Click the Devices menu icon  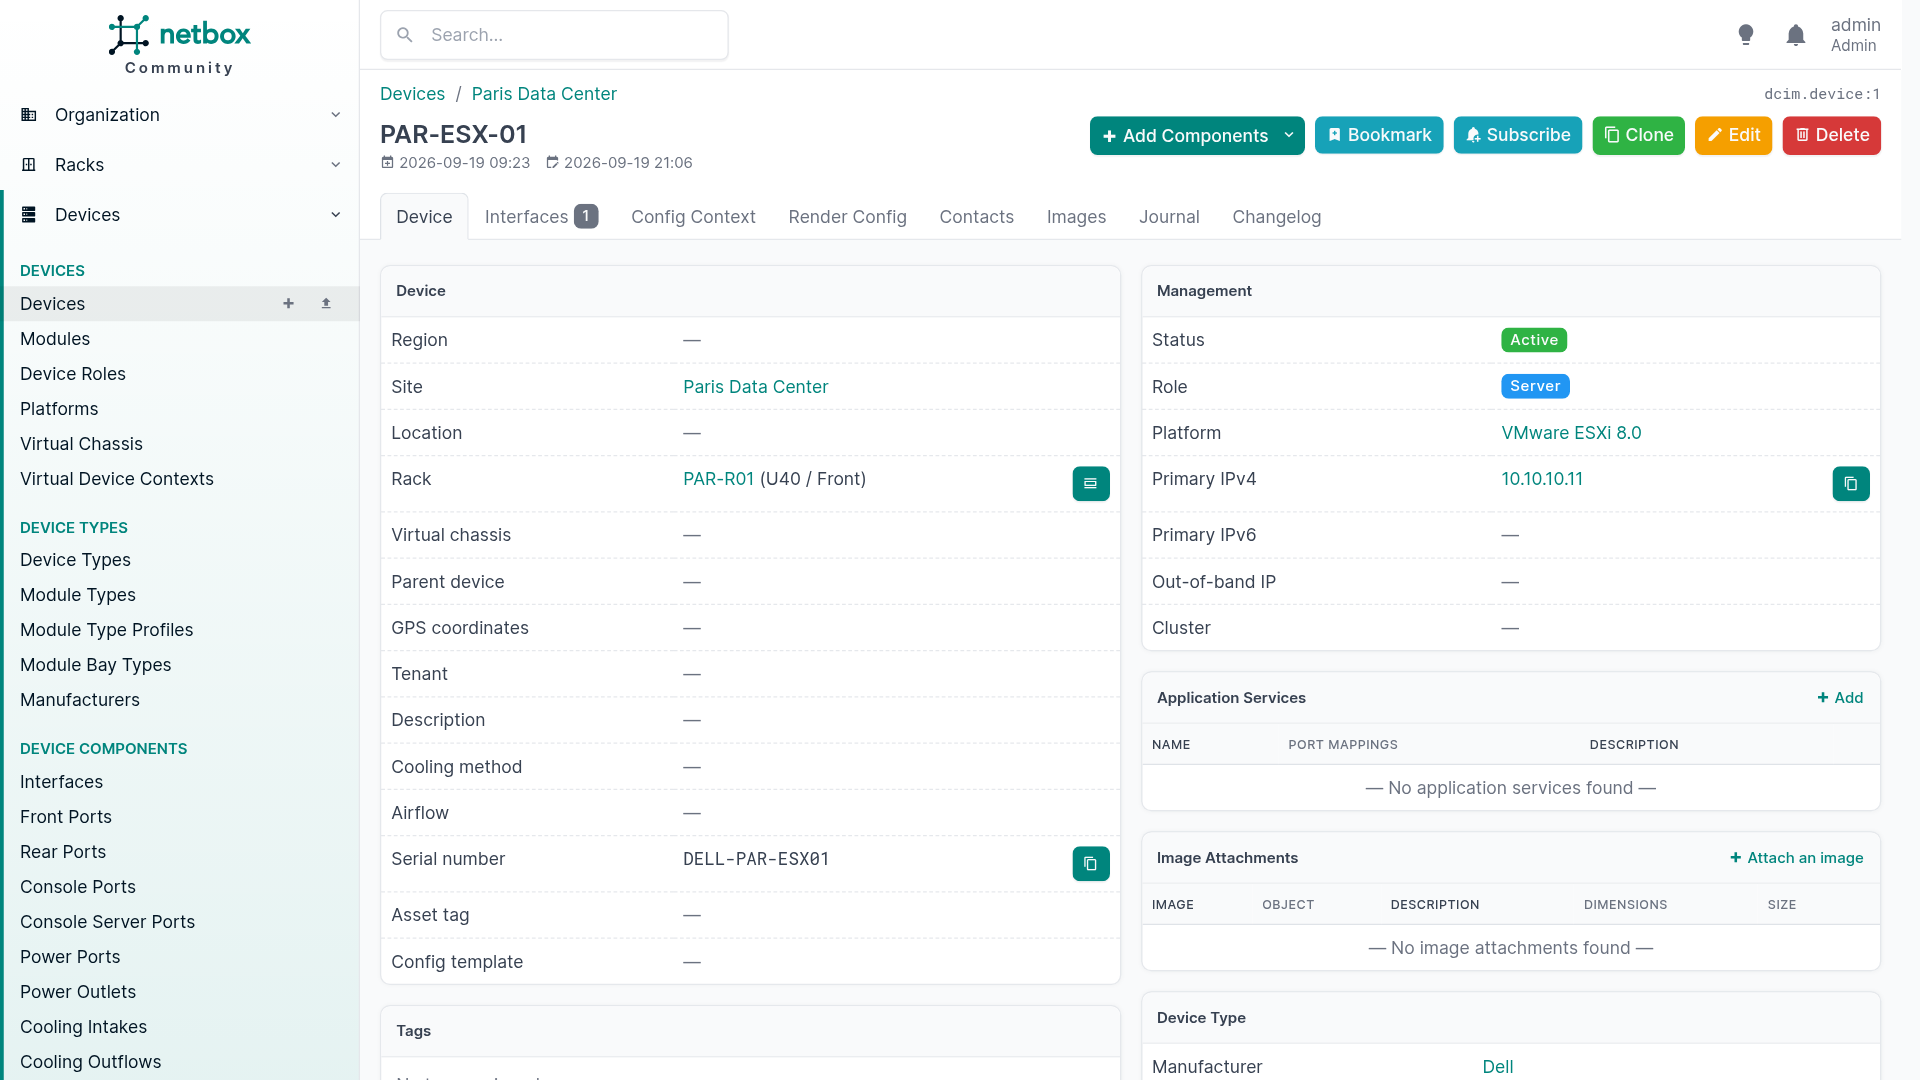(29, 215)
